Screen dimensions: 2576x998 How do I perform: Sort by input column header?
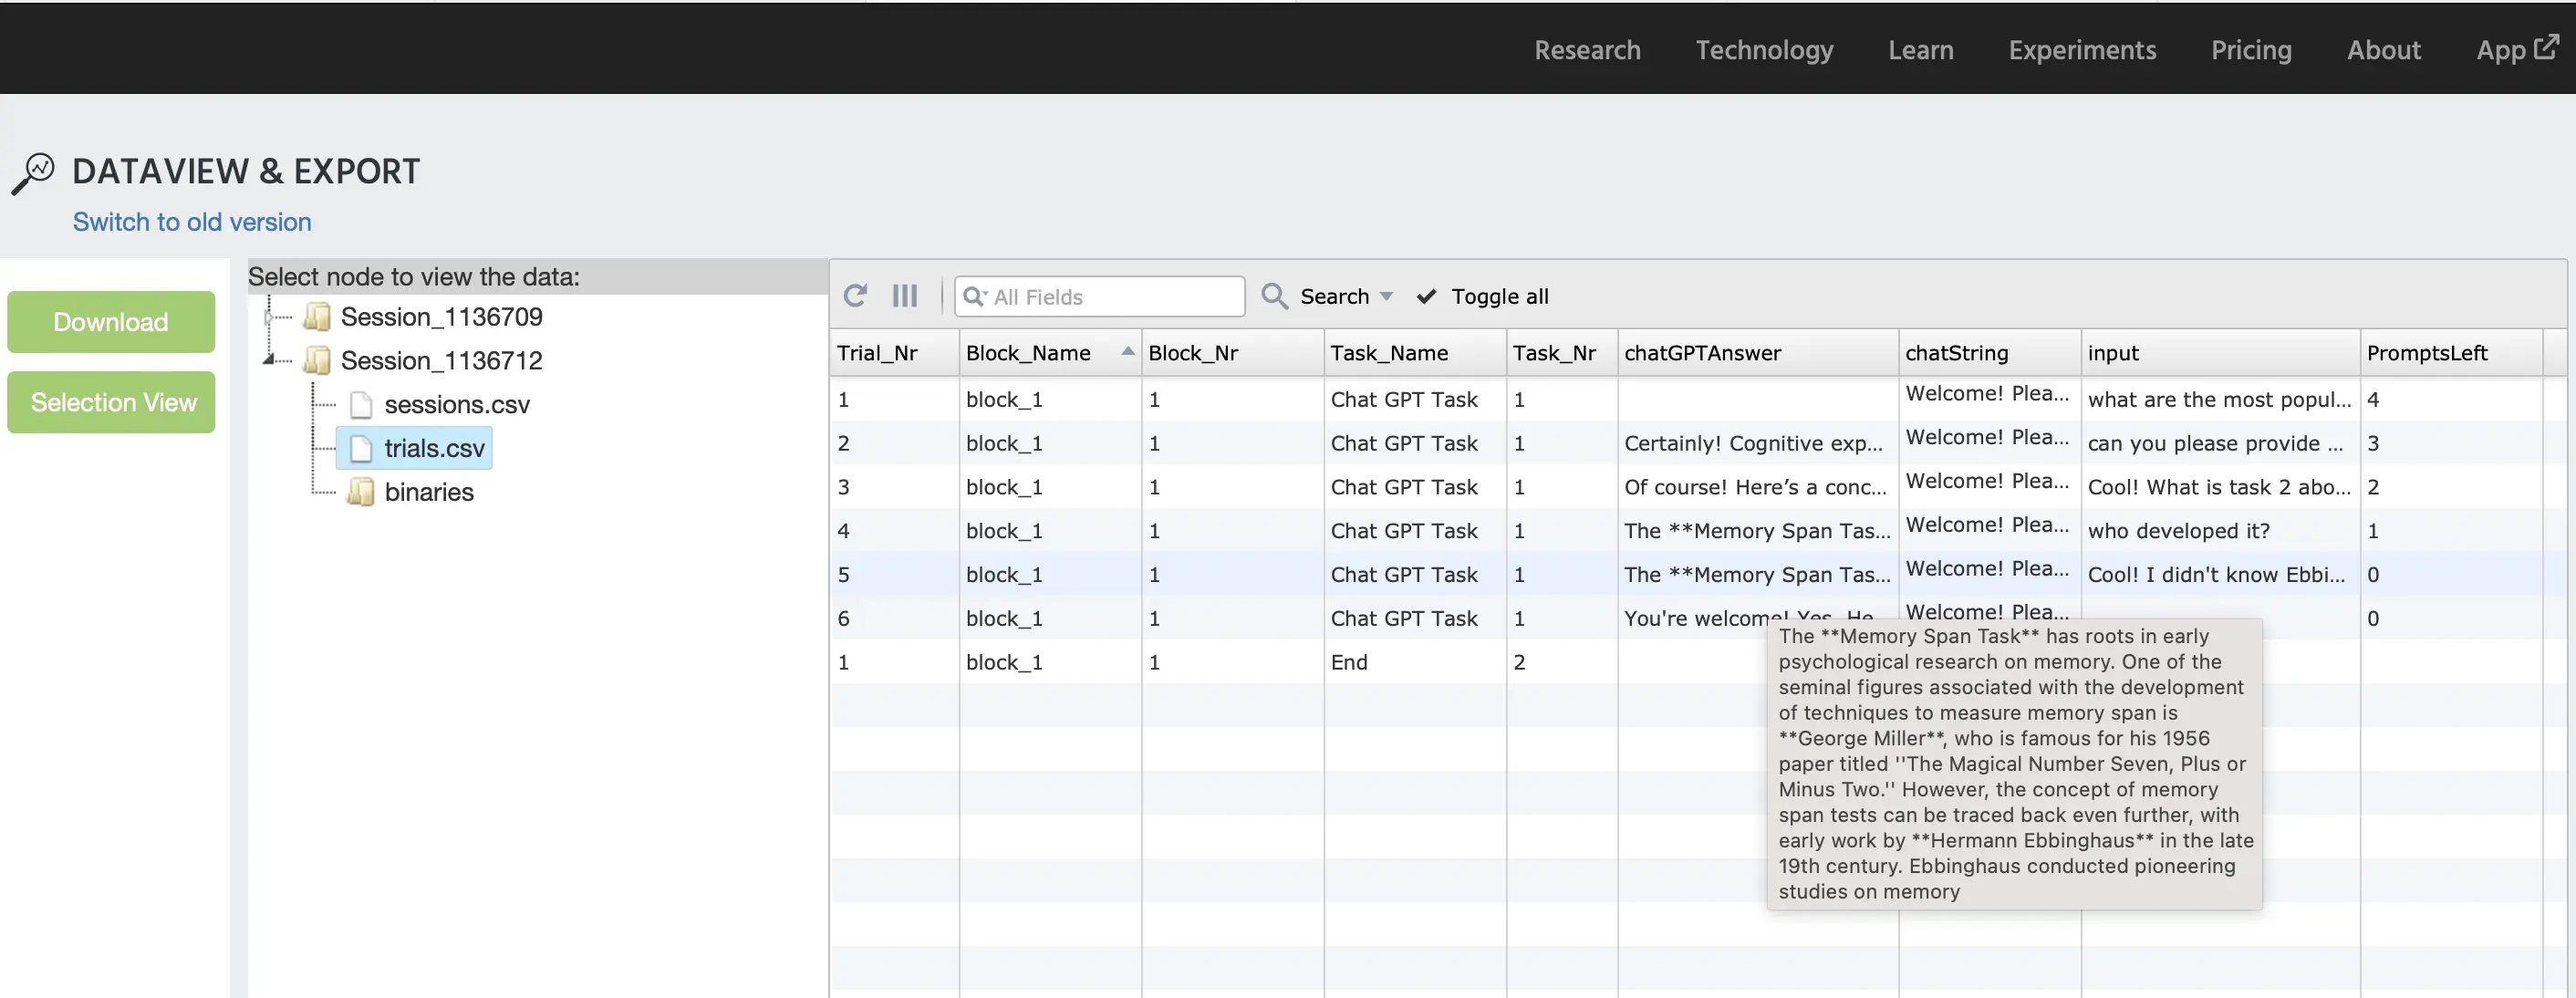pyautogui.click(x=2221, y=353)
